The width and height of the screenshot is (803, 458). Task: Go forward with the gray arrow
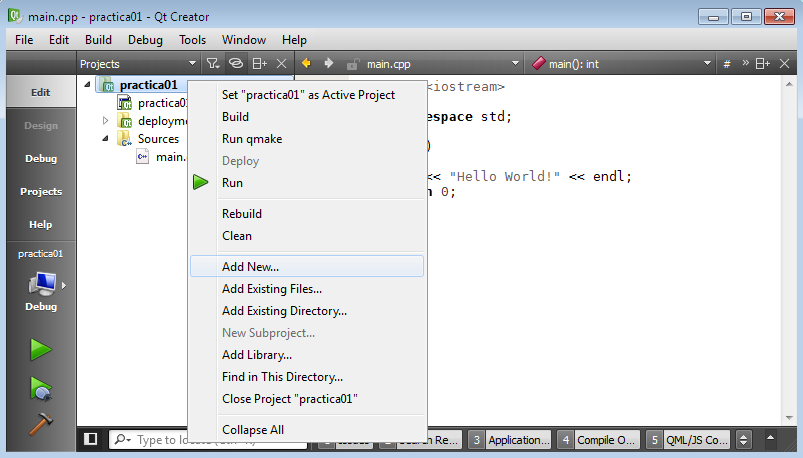(329, 63)
